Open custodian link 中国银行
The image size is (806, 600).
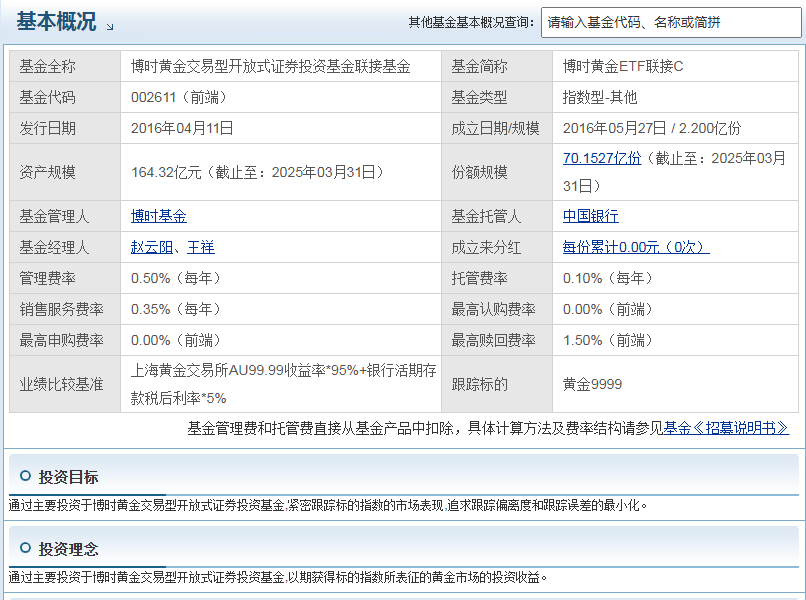pos(591,216)
